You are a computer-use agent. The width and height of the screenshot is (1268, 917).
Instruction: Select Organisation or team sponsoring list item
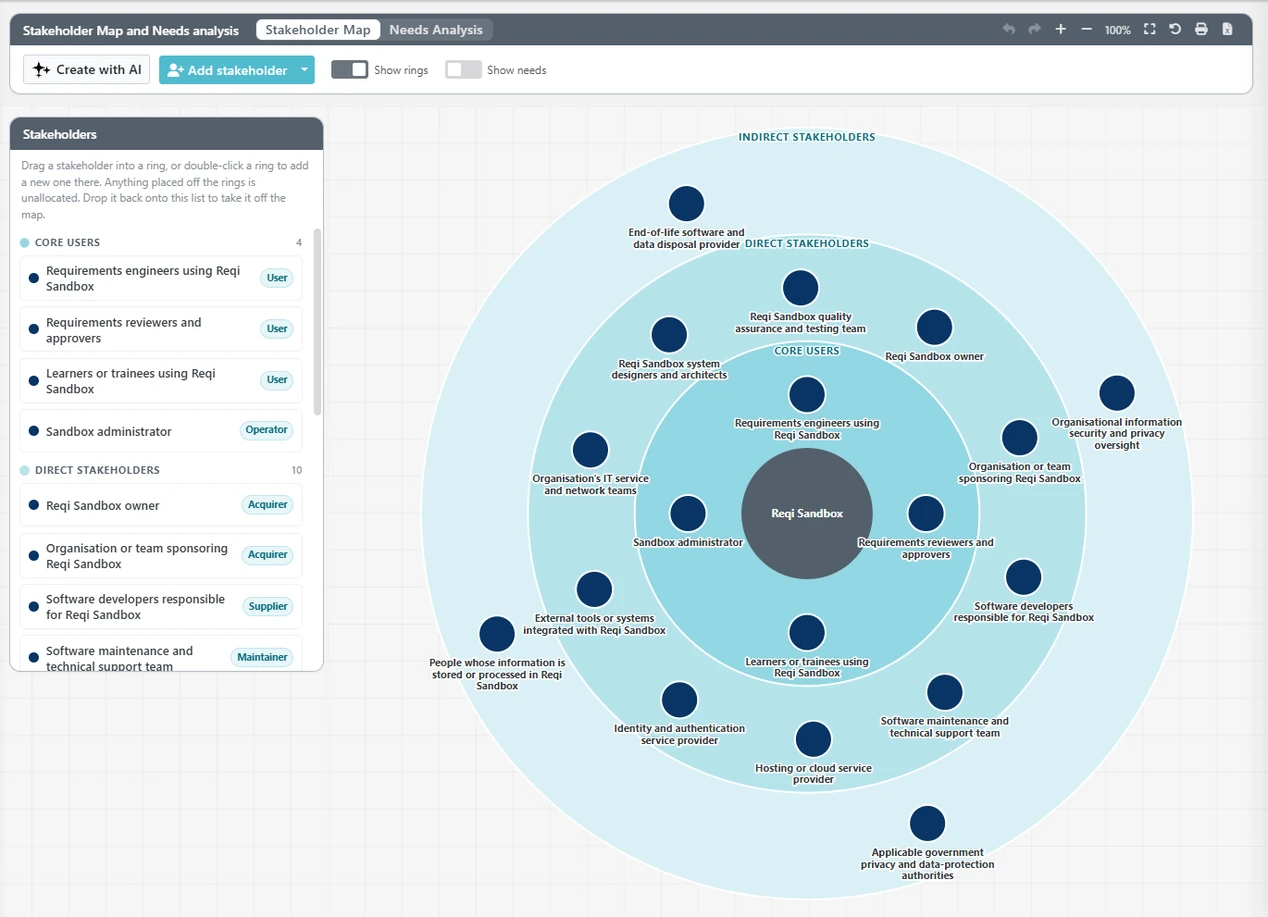161,556
